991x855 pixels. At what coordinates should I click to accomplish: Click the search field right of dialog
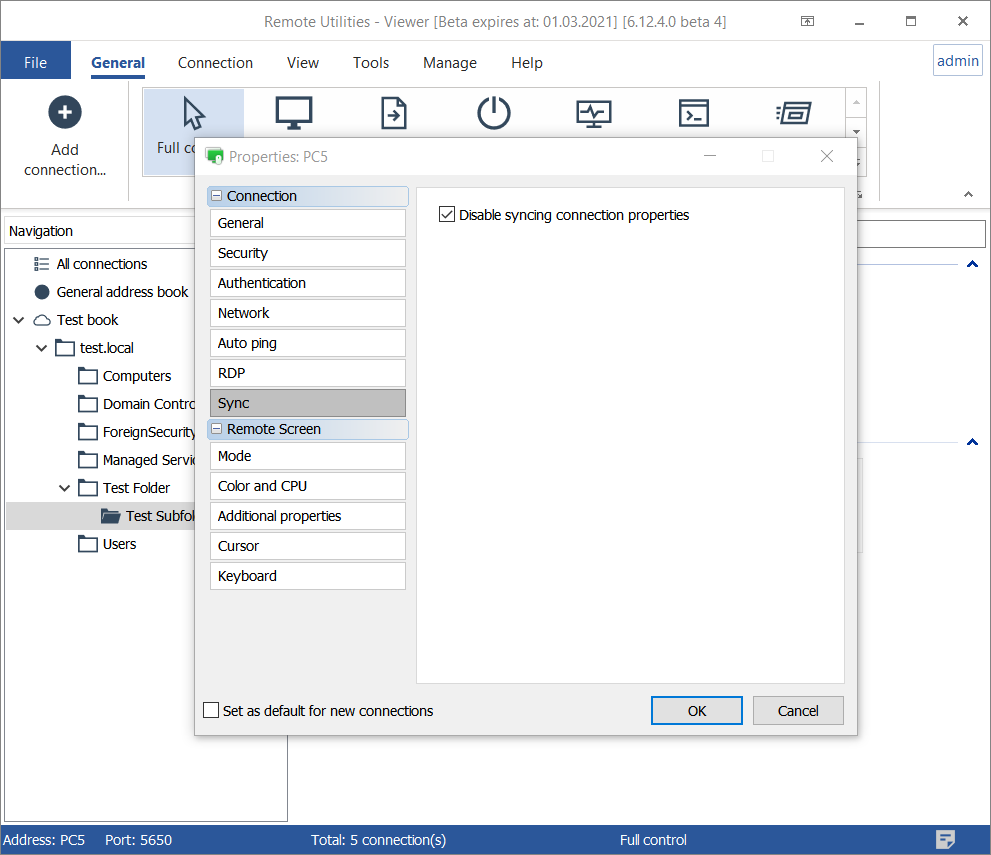click(x=921, y=234)
